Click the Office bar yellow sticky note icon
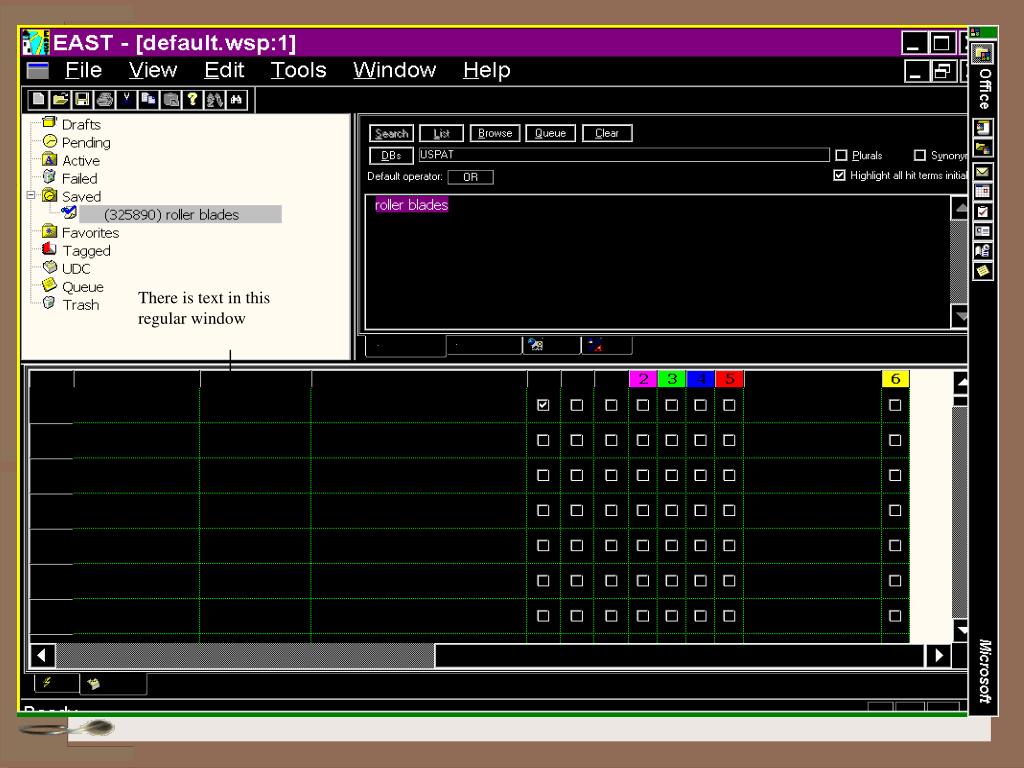This screenshot has height=768, width=1024. [983, 270]
